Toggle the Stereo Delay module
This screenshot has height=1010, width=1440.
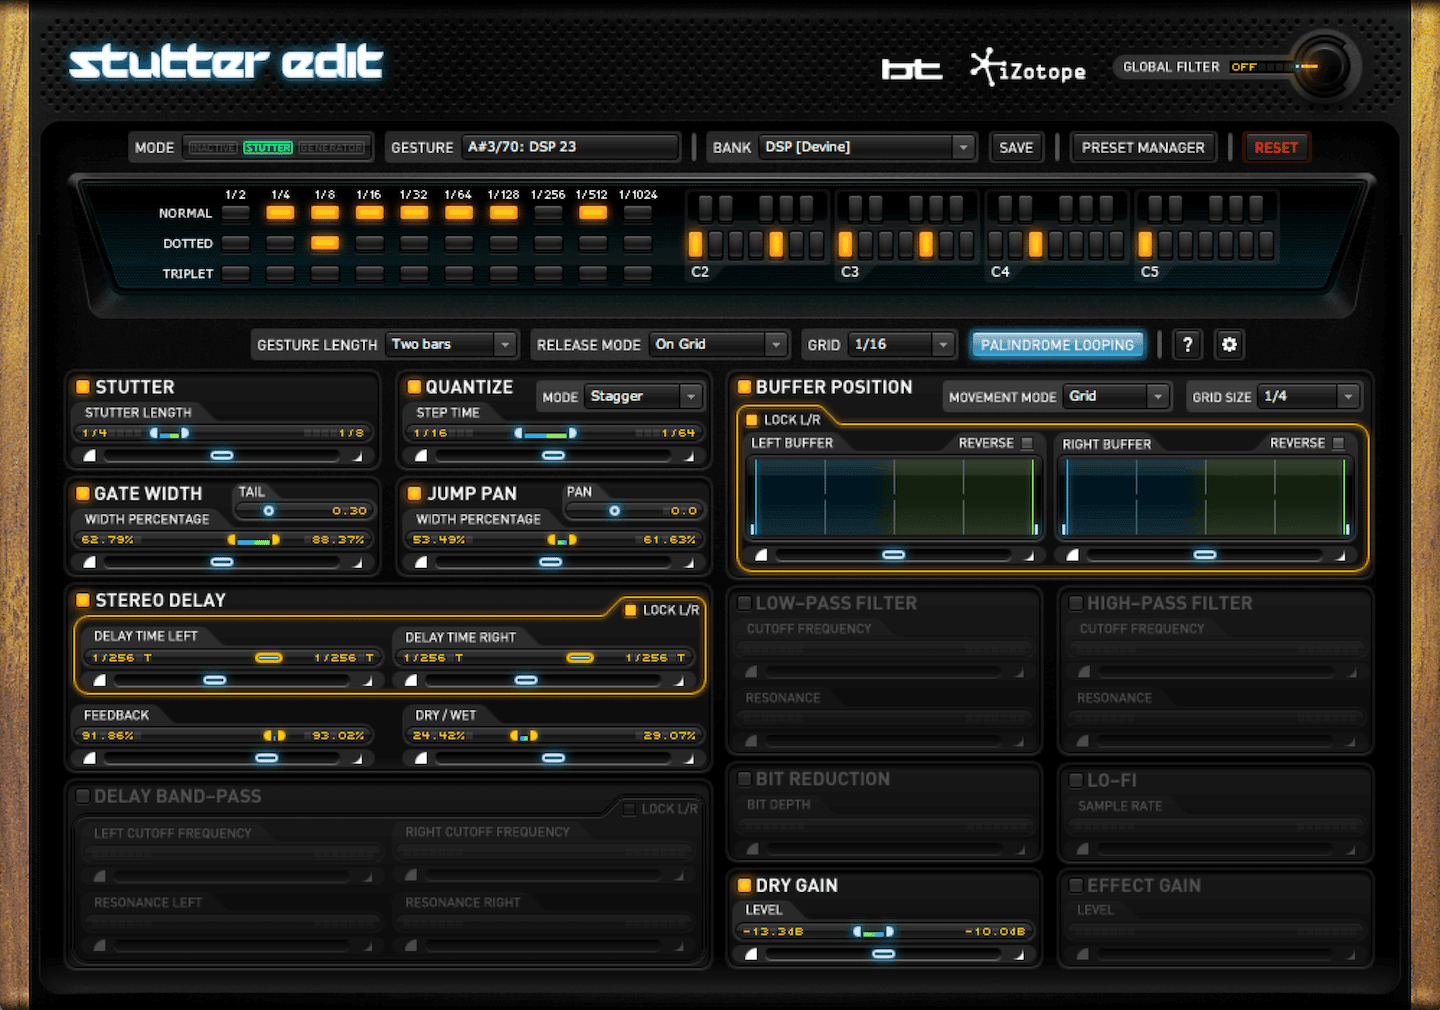click(x=83, y=600)
